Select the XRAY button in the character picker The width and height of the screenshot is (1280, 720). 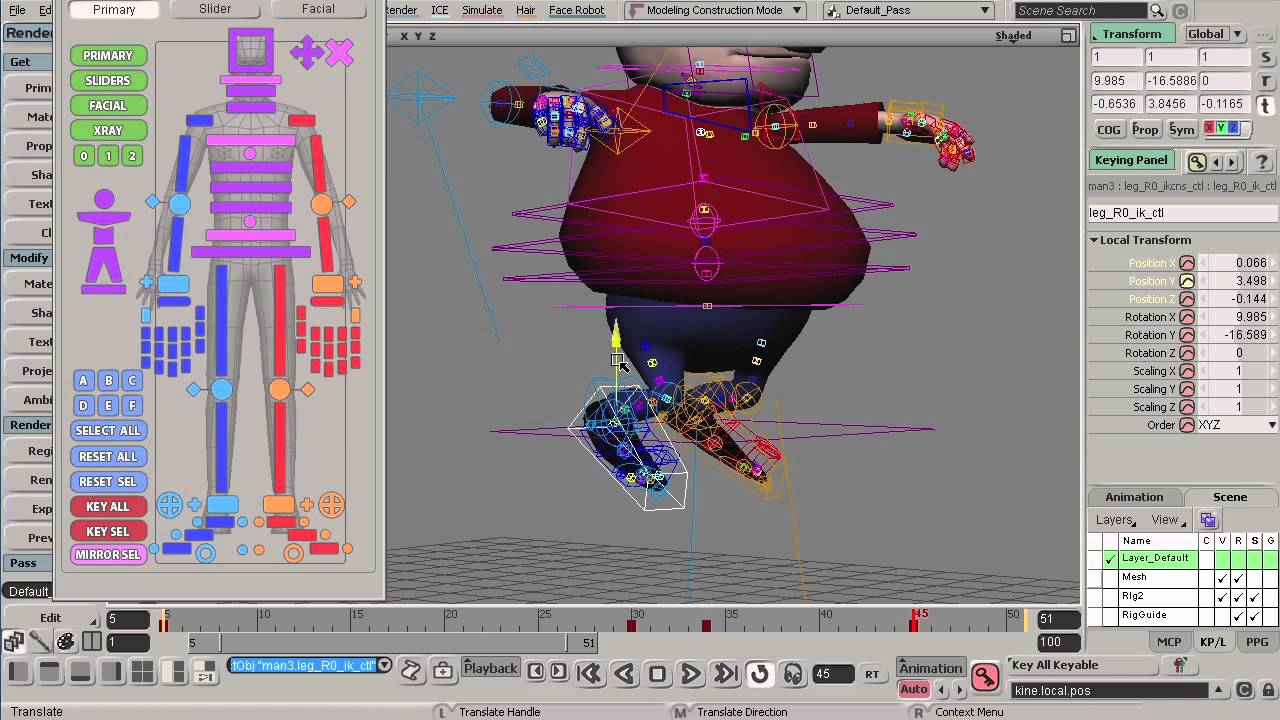108,130
